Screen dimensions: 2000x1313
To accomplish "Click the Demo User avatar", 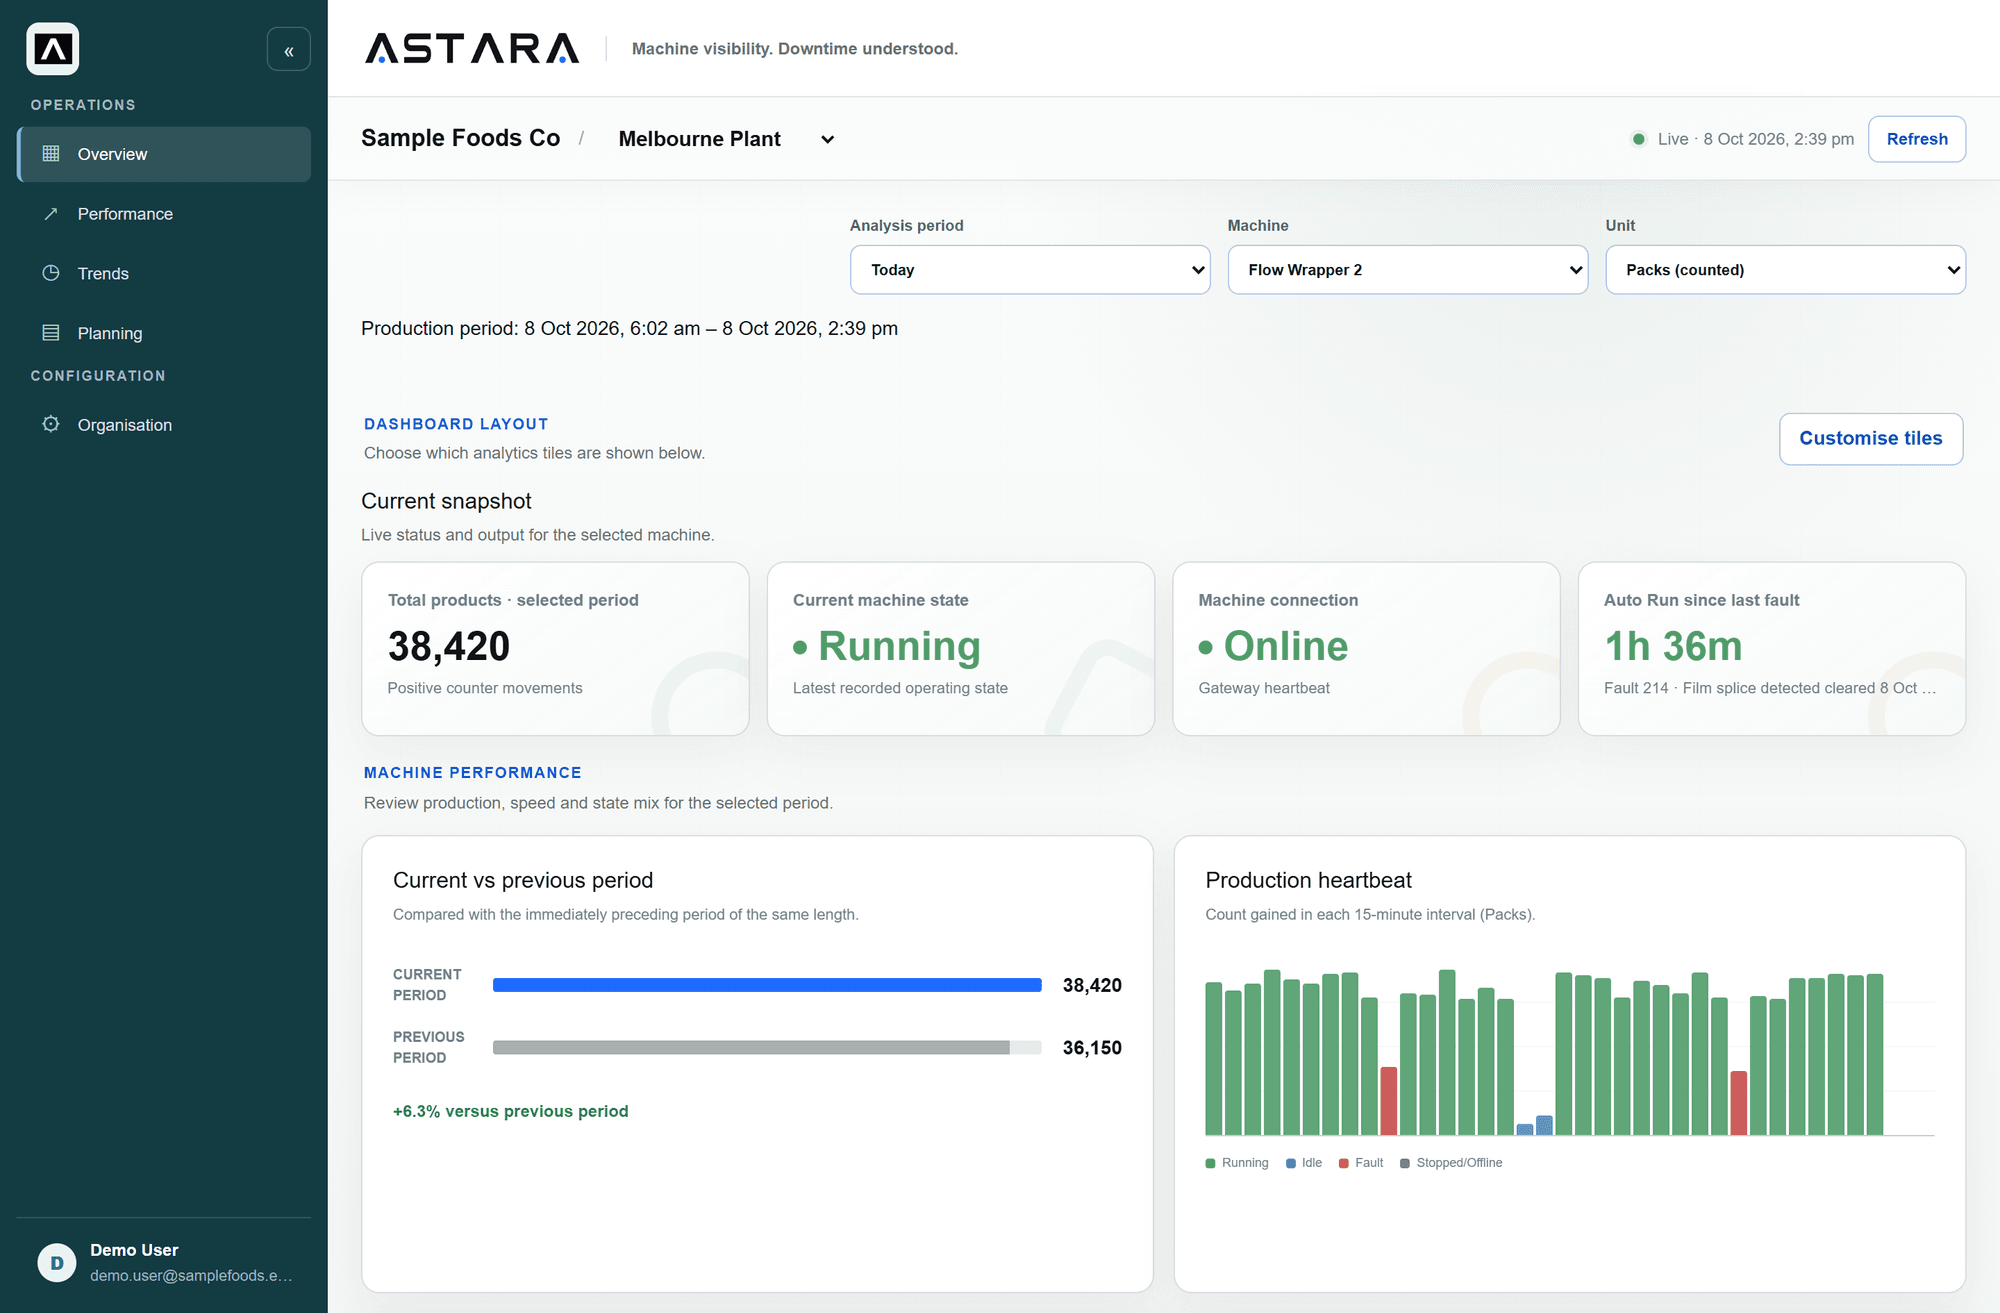I will [x=57, y=1263].
